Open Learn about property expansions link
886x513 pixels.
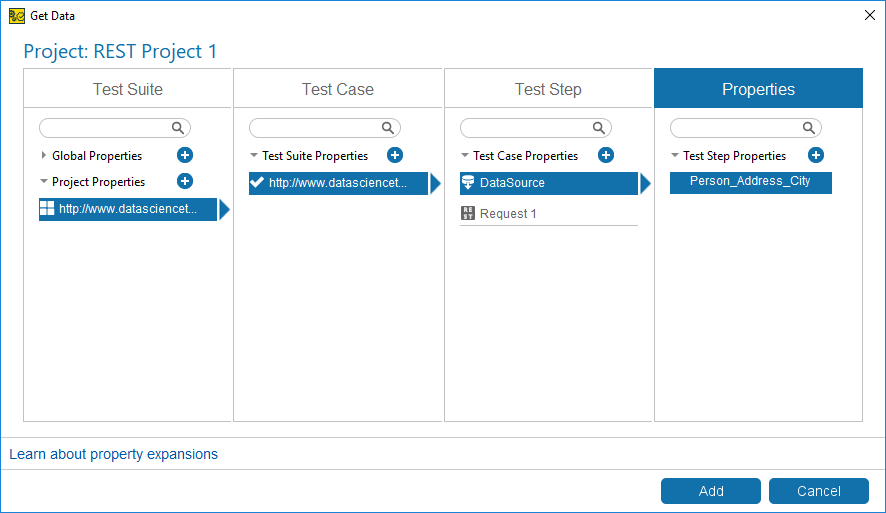(113, 454)
